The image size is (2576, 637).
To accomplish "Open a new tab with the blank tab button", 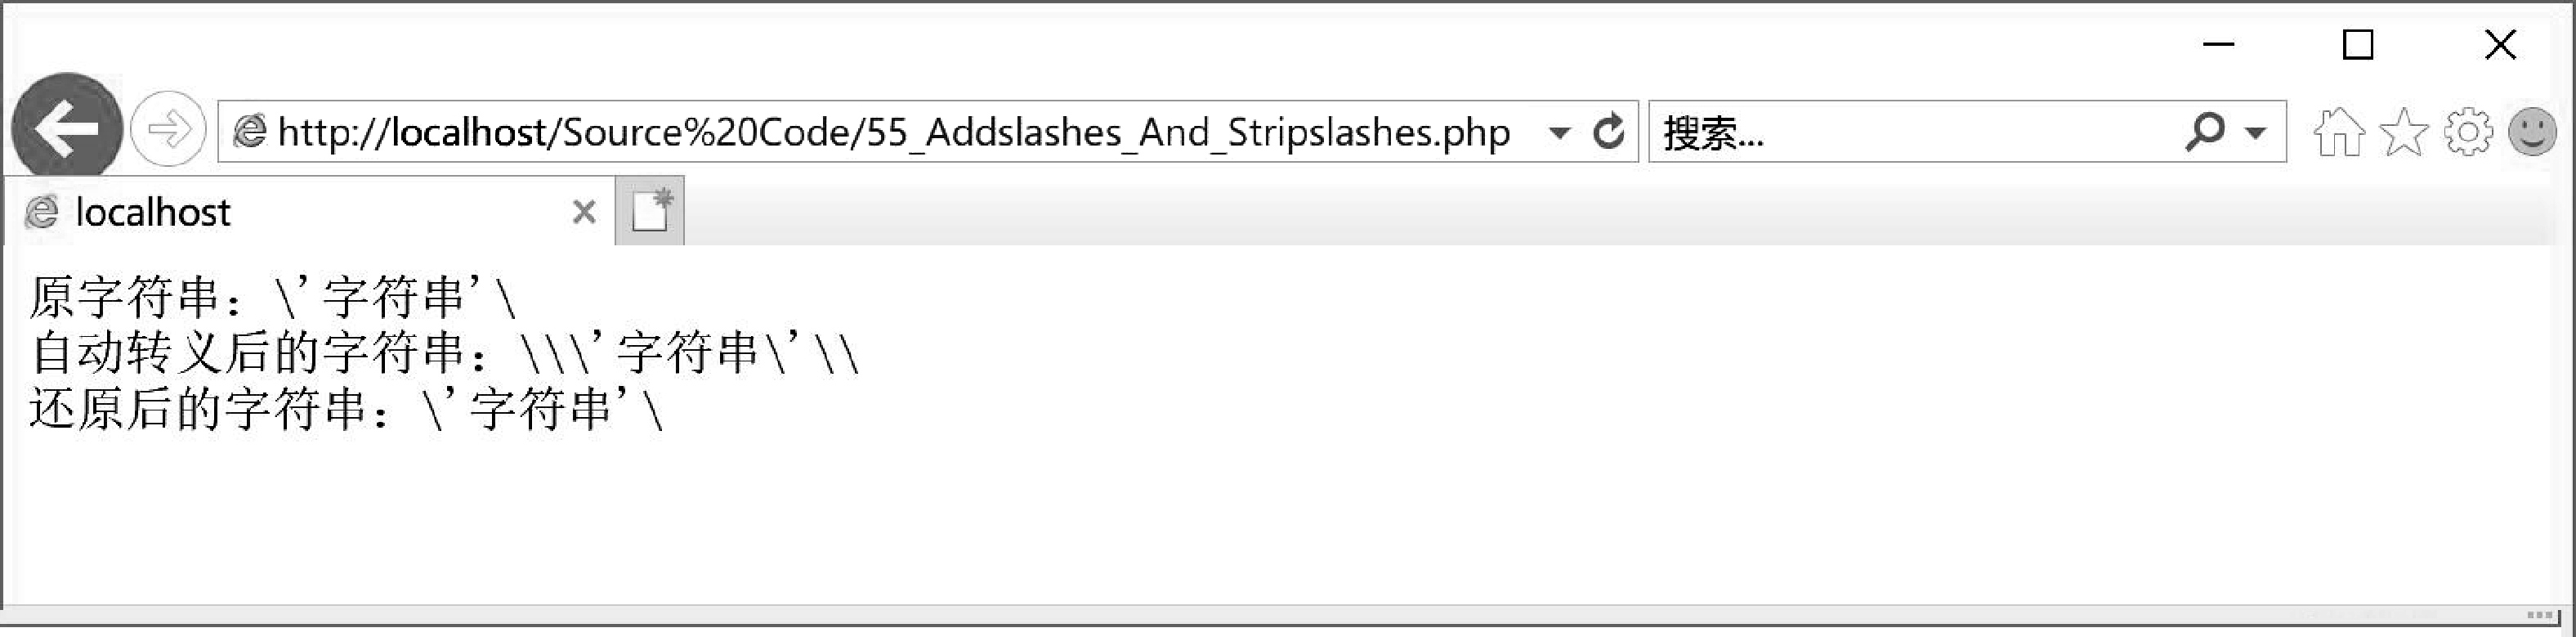I will coord(650,211).
